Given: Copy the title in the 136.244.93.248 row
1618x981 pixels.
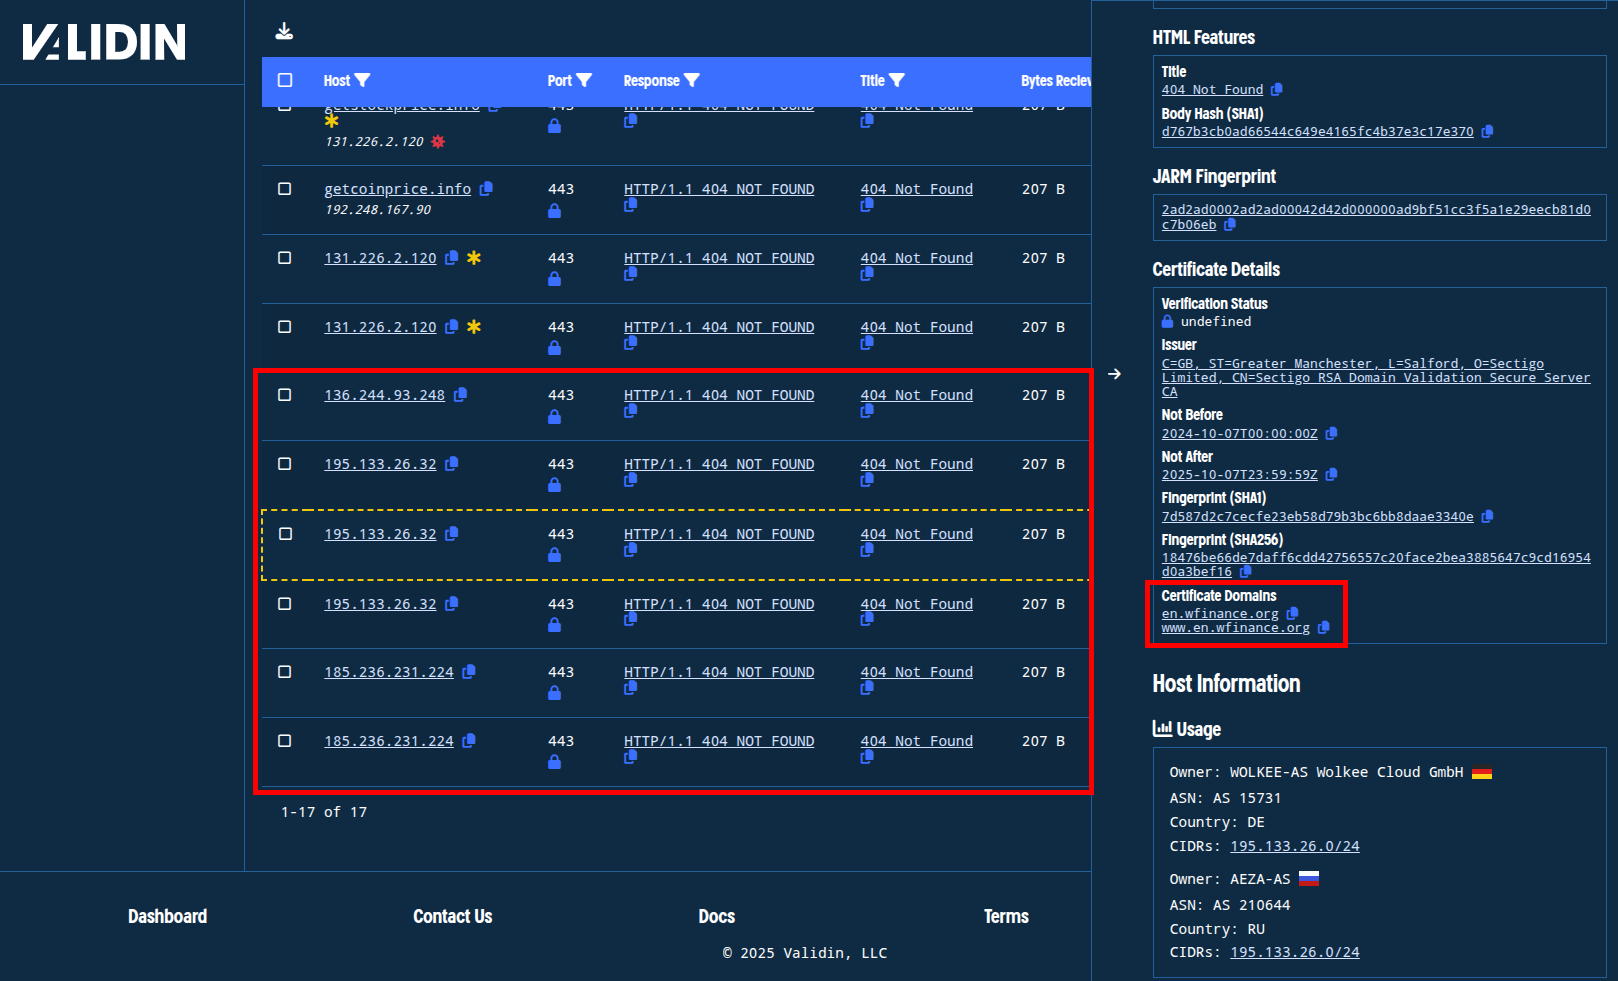Looking at the screenshot, I should (867, 411).
